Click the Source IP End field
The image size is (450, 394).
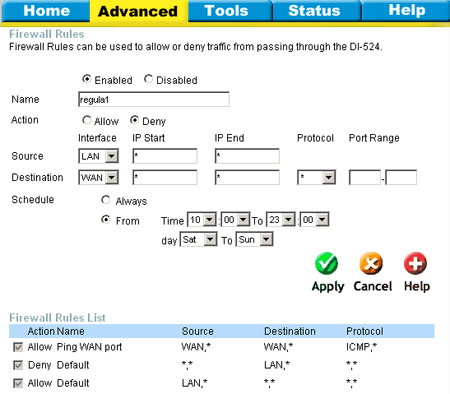pos(247,156)
